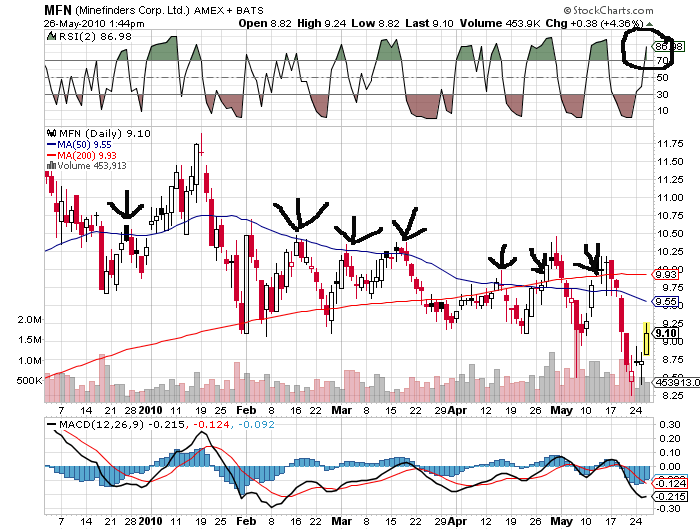Click Mar on the price chart date axis
Viewport: 700px width, 530px height.
pos(342,410)
